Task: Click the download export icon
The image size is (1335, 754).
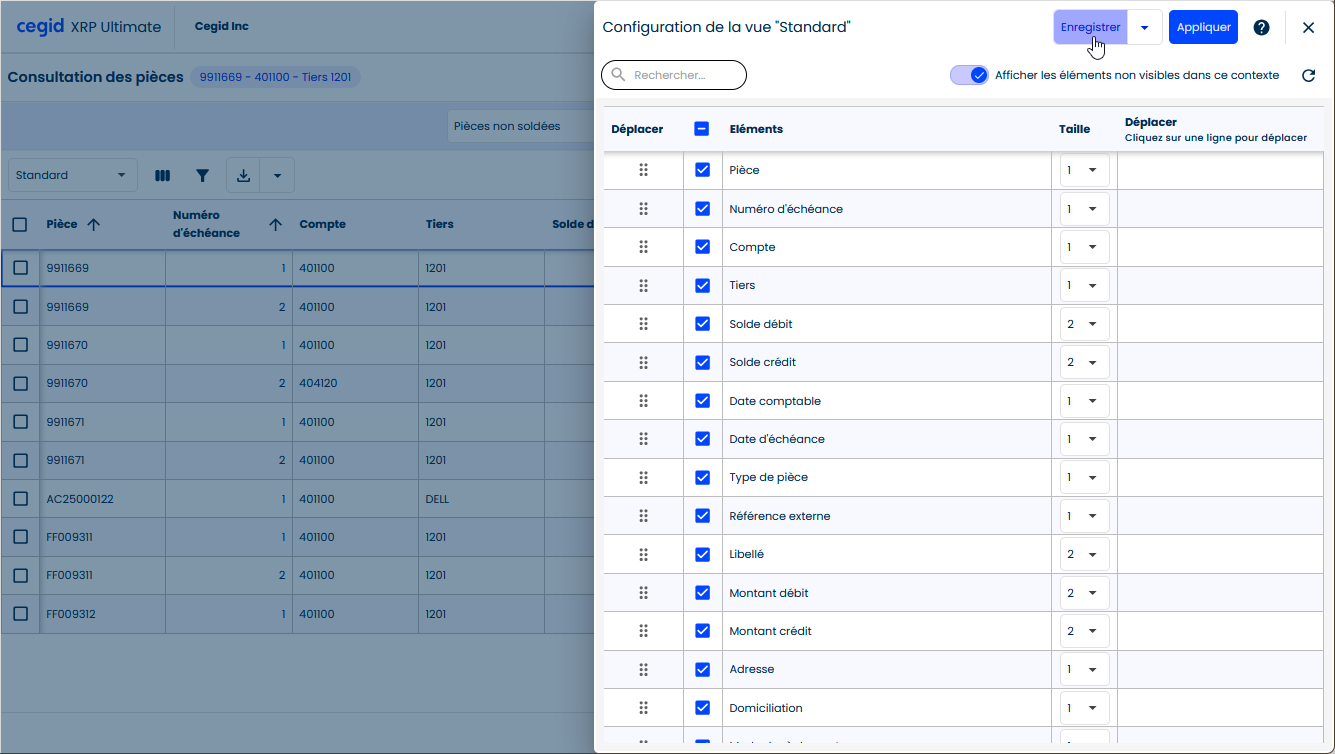Action: point(243,176)
